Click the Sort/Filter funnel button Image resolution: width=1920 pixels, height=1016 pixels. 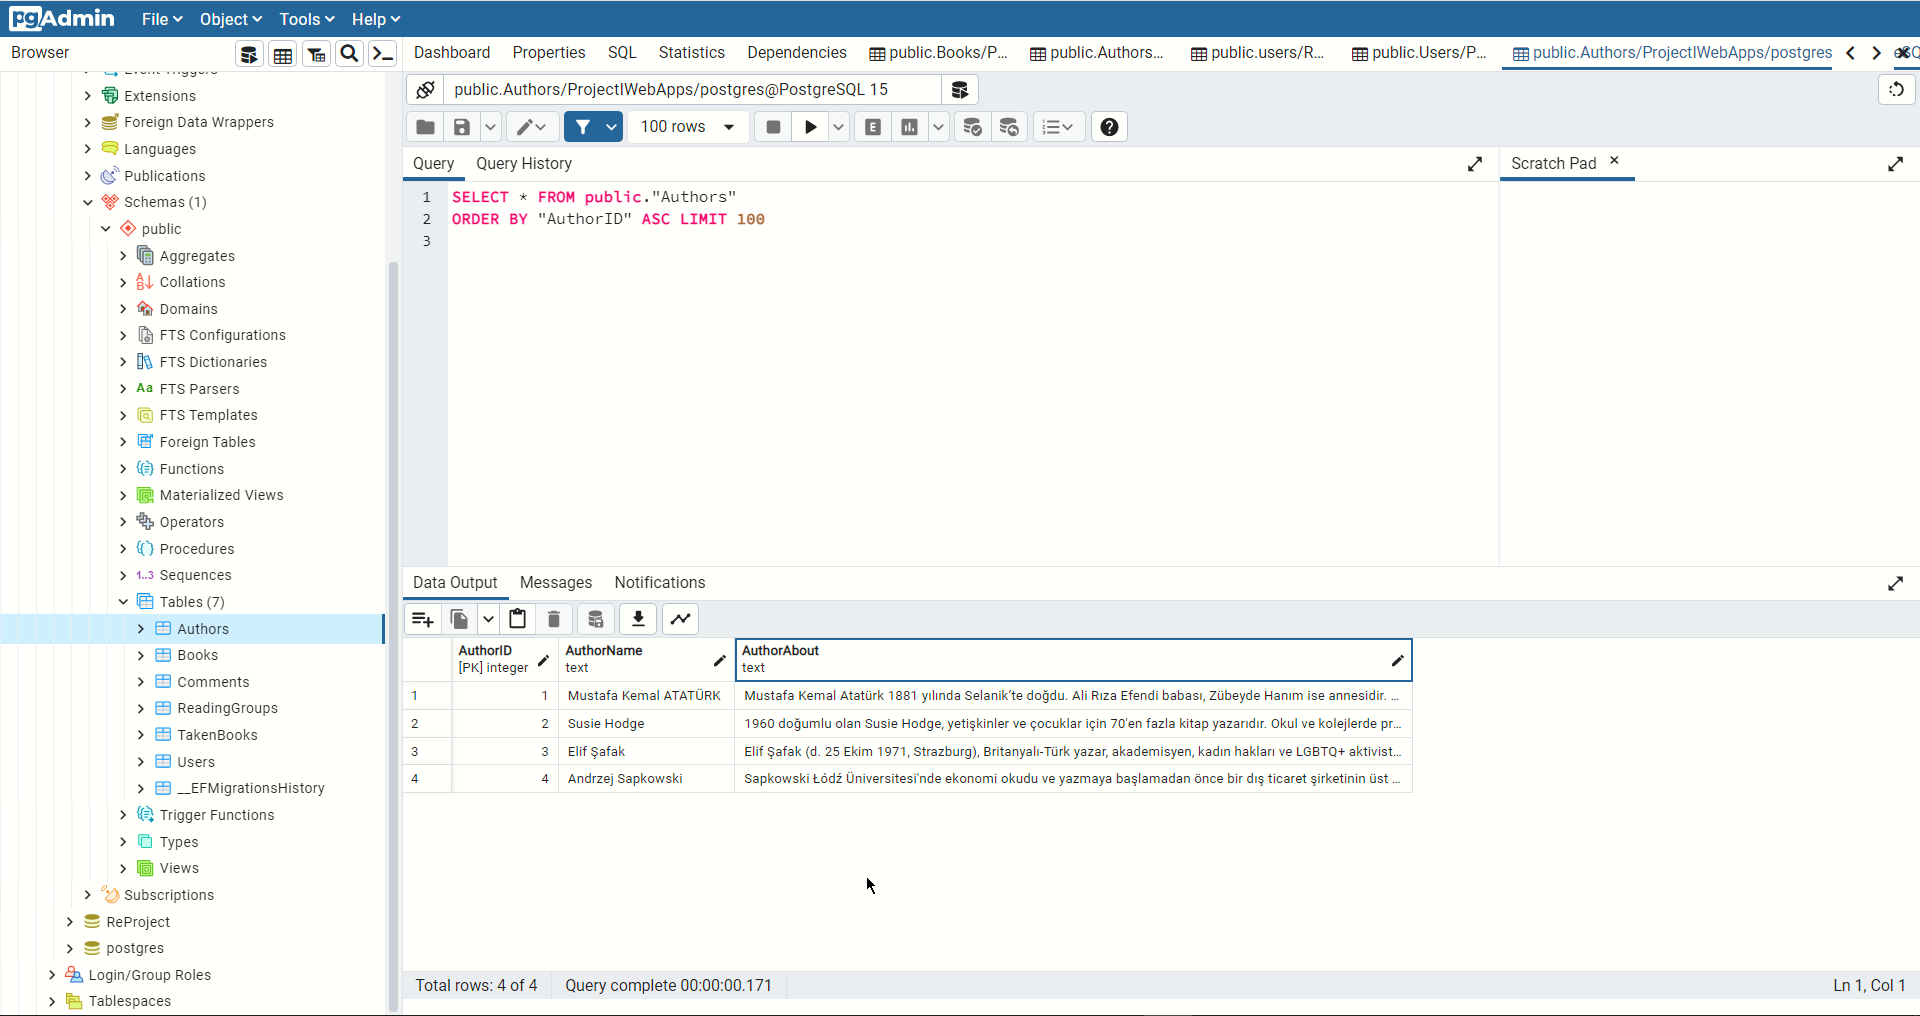pyautogui.click(x=583, y=127)
